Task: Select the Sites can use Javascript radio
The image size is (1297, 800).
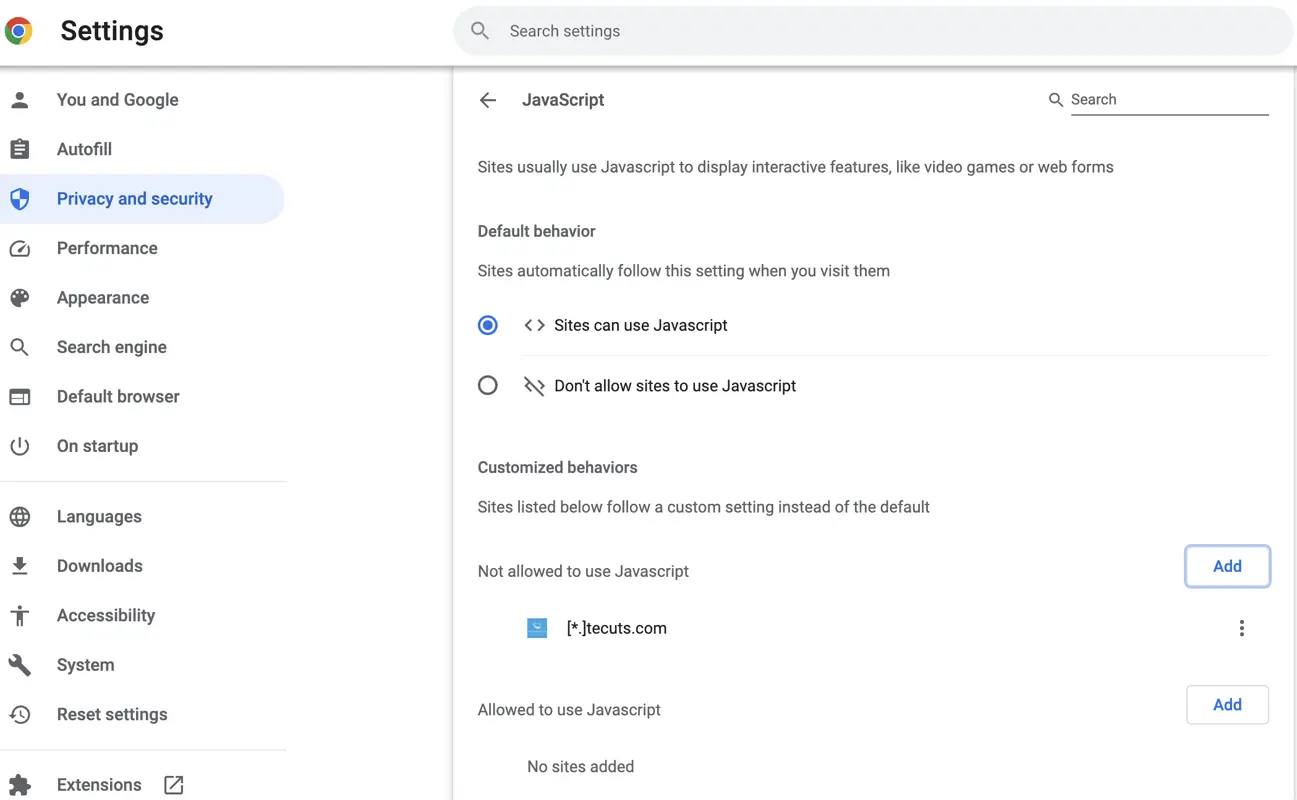Action: [488, 325]
